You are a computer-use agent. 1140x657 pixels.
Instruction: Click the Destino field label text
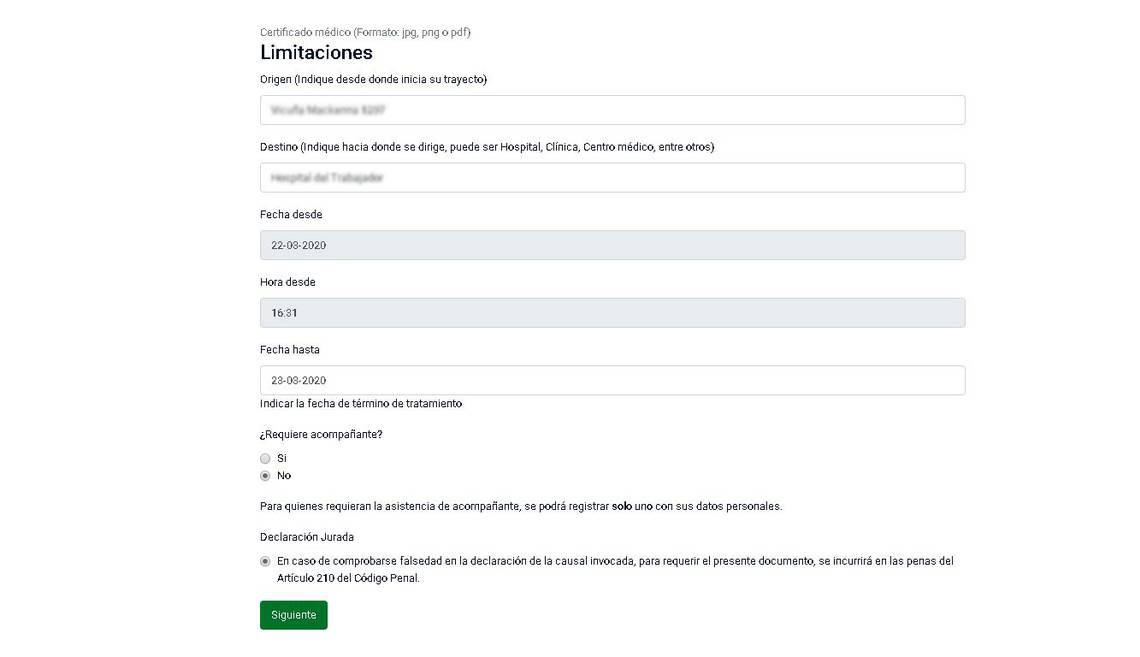[487, 147]
